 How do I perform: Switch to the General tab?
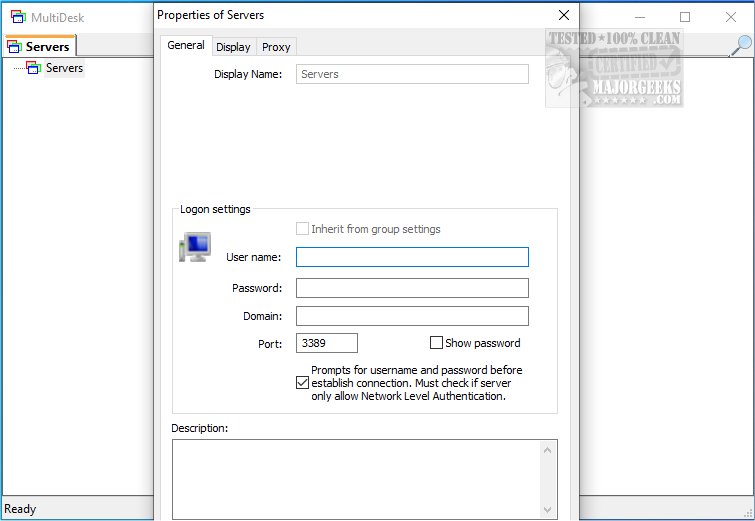(186, 45)
